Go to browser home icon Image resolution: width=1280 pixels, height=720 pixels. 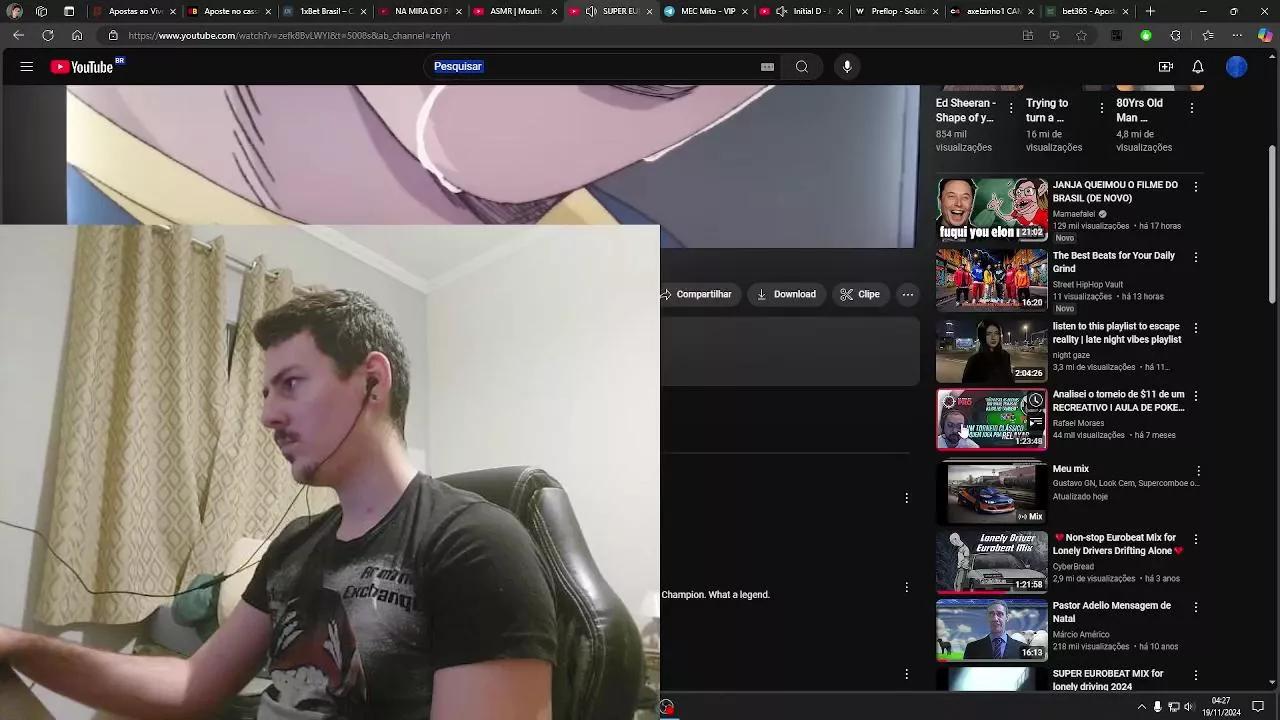point(76,35)
